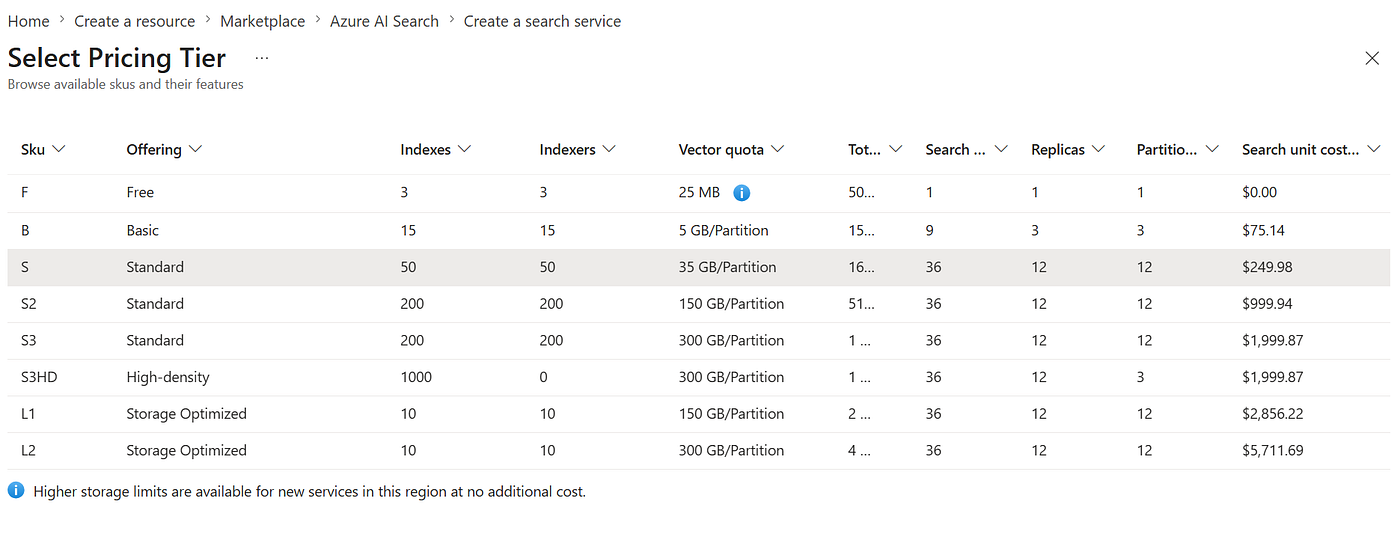Viewport: 1400px width, 545px height.
Task: Click the $2,856.22 cost cell
Action: [x=1272, y=414]
